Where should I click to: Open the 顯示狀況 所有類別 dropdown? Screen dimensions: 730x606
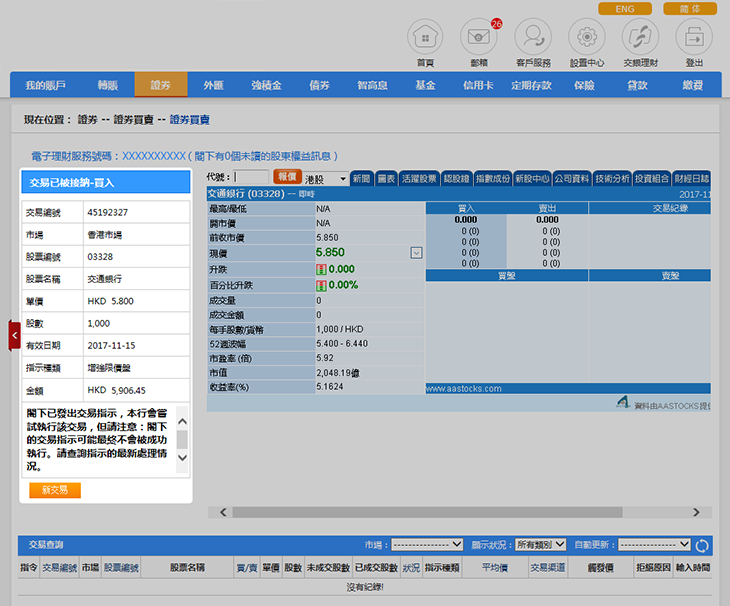(x=540, y=545)
